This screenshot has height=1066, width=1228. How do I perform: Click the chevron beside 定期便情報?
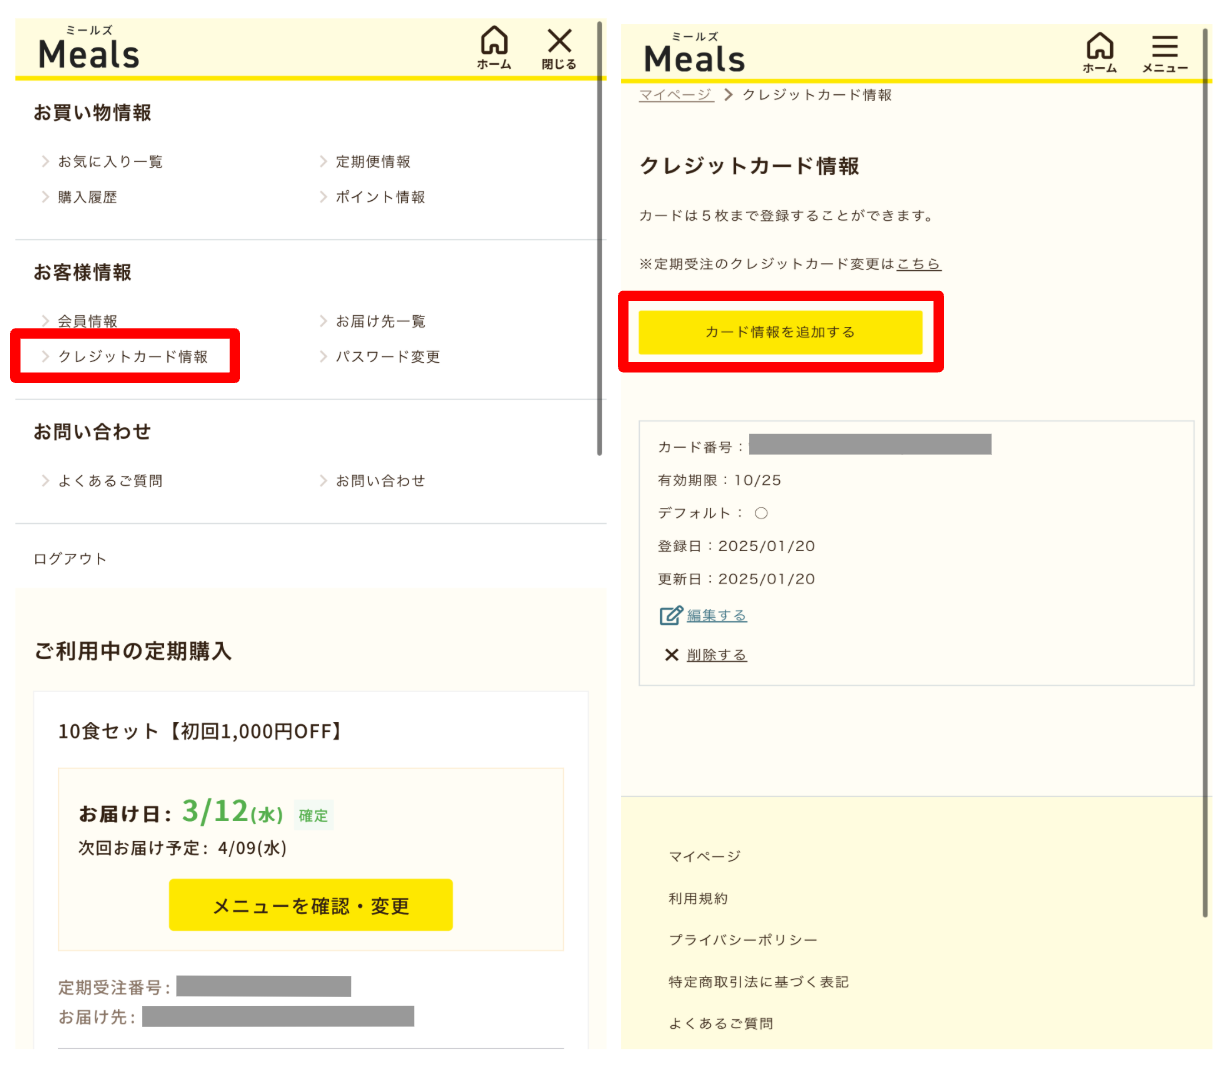pos(323,161)
